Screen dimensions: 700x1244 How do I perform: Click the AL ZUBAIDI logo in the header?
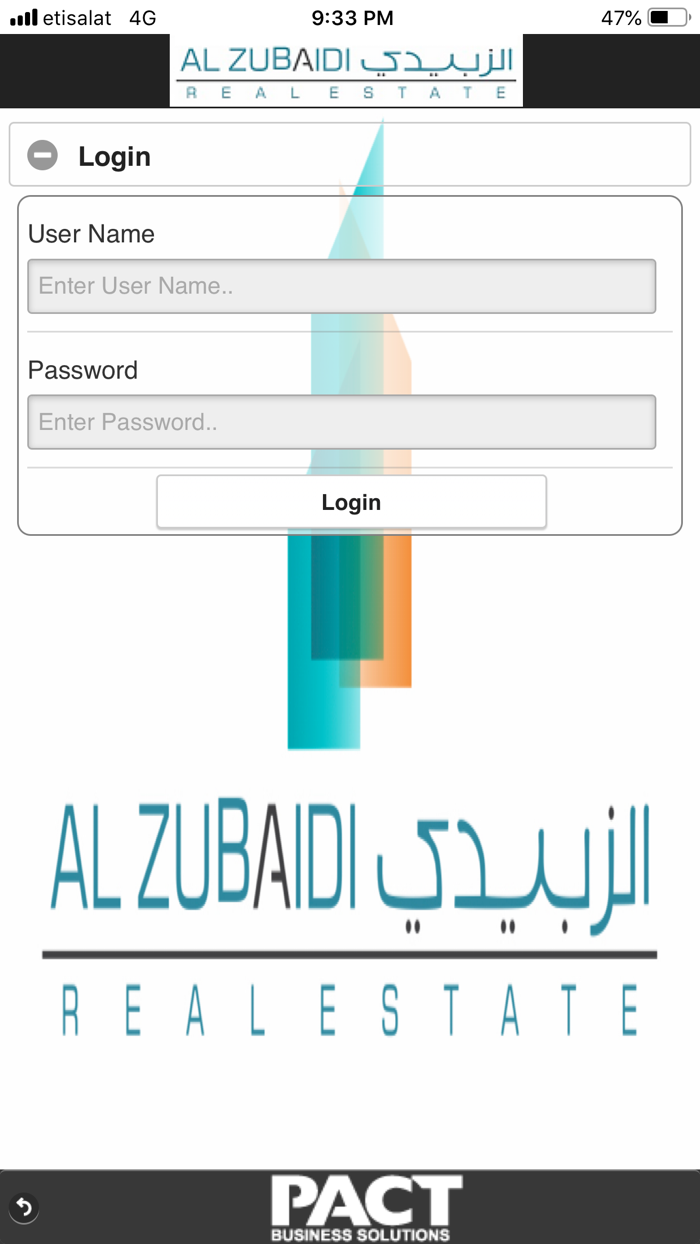[346, 70]
